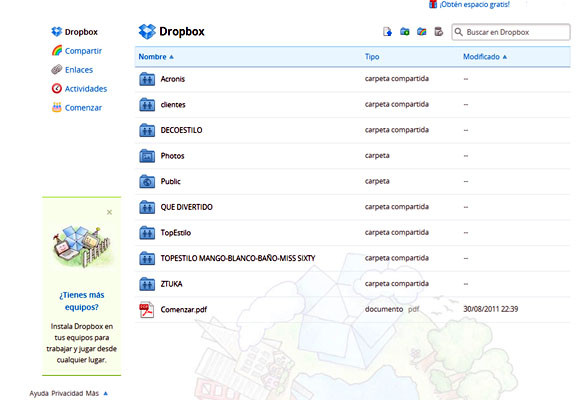The image size is (580, 400).
Task: Click the new folder toolbar icon
Action: [405, 32]
